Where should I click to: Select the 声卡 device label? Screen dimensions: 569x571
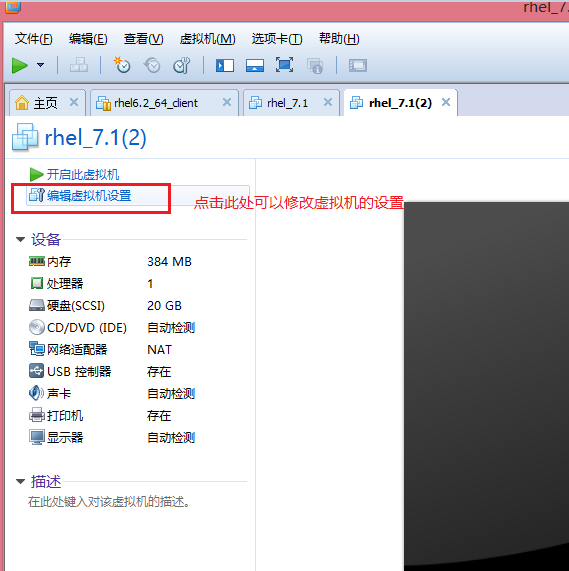(59, 393)
